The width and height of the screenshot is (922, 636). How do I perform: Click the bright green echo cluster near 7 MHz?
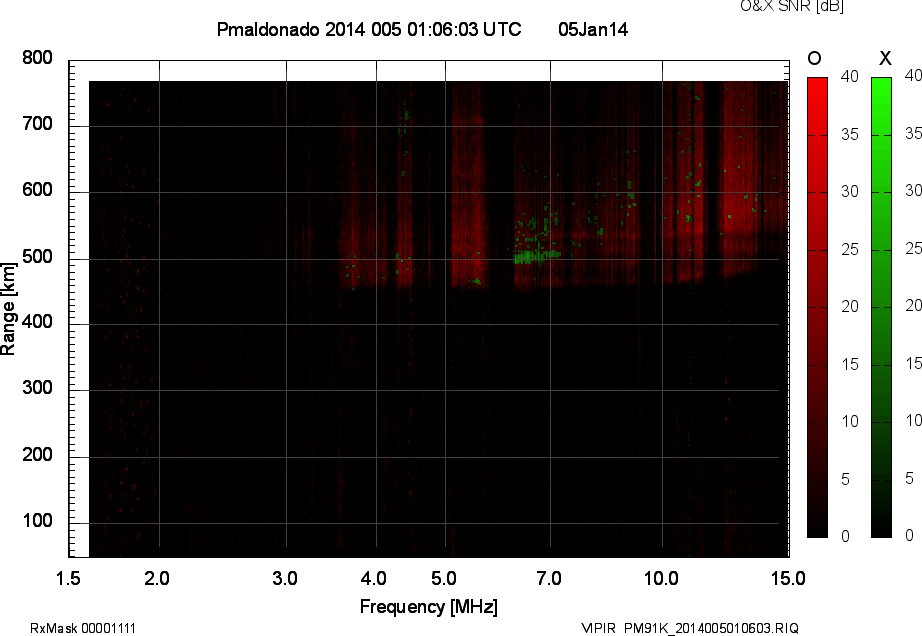pyautogui.click(x=537, y=257)
